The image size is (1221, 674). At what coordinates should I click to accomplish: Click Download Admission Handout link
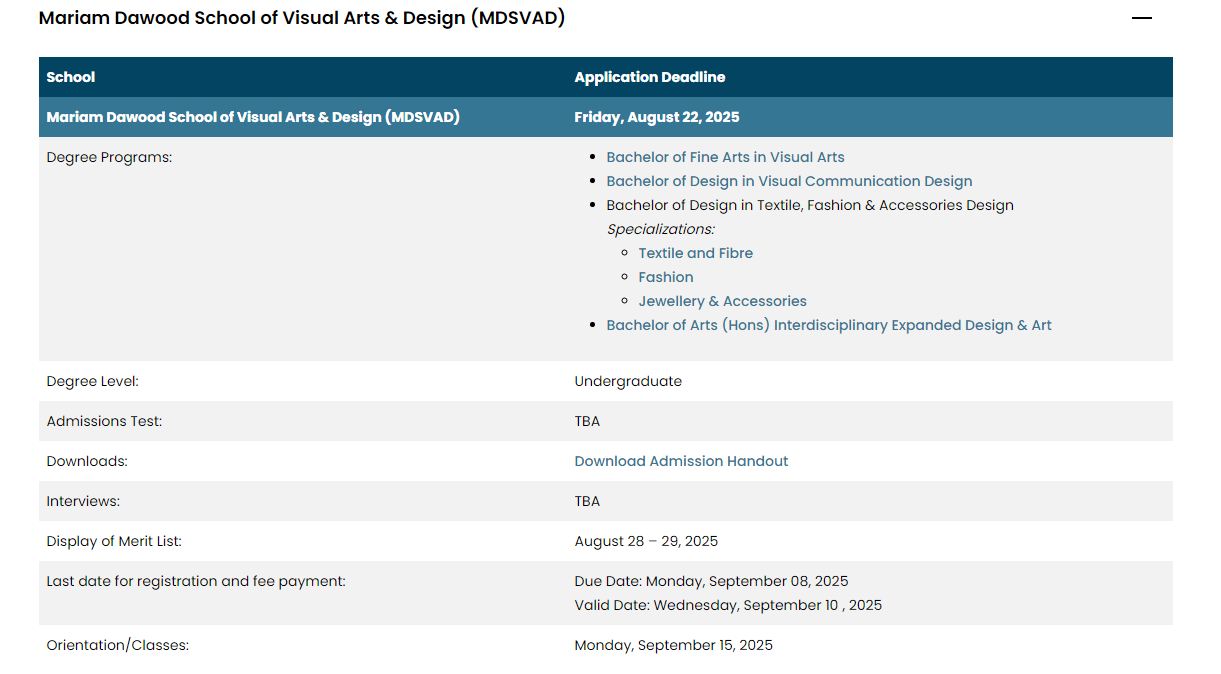tap(681, 461)
